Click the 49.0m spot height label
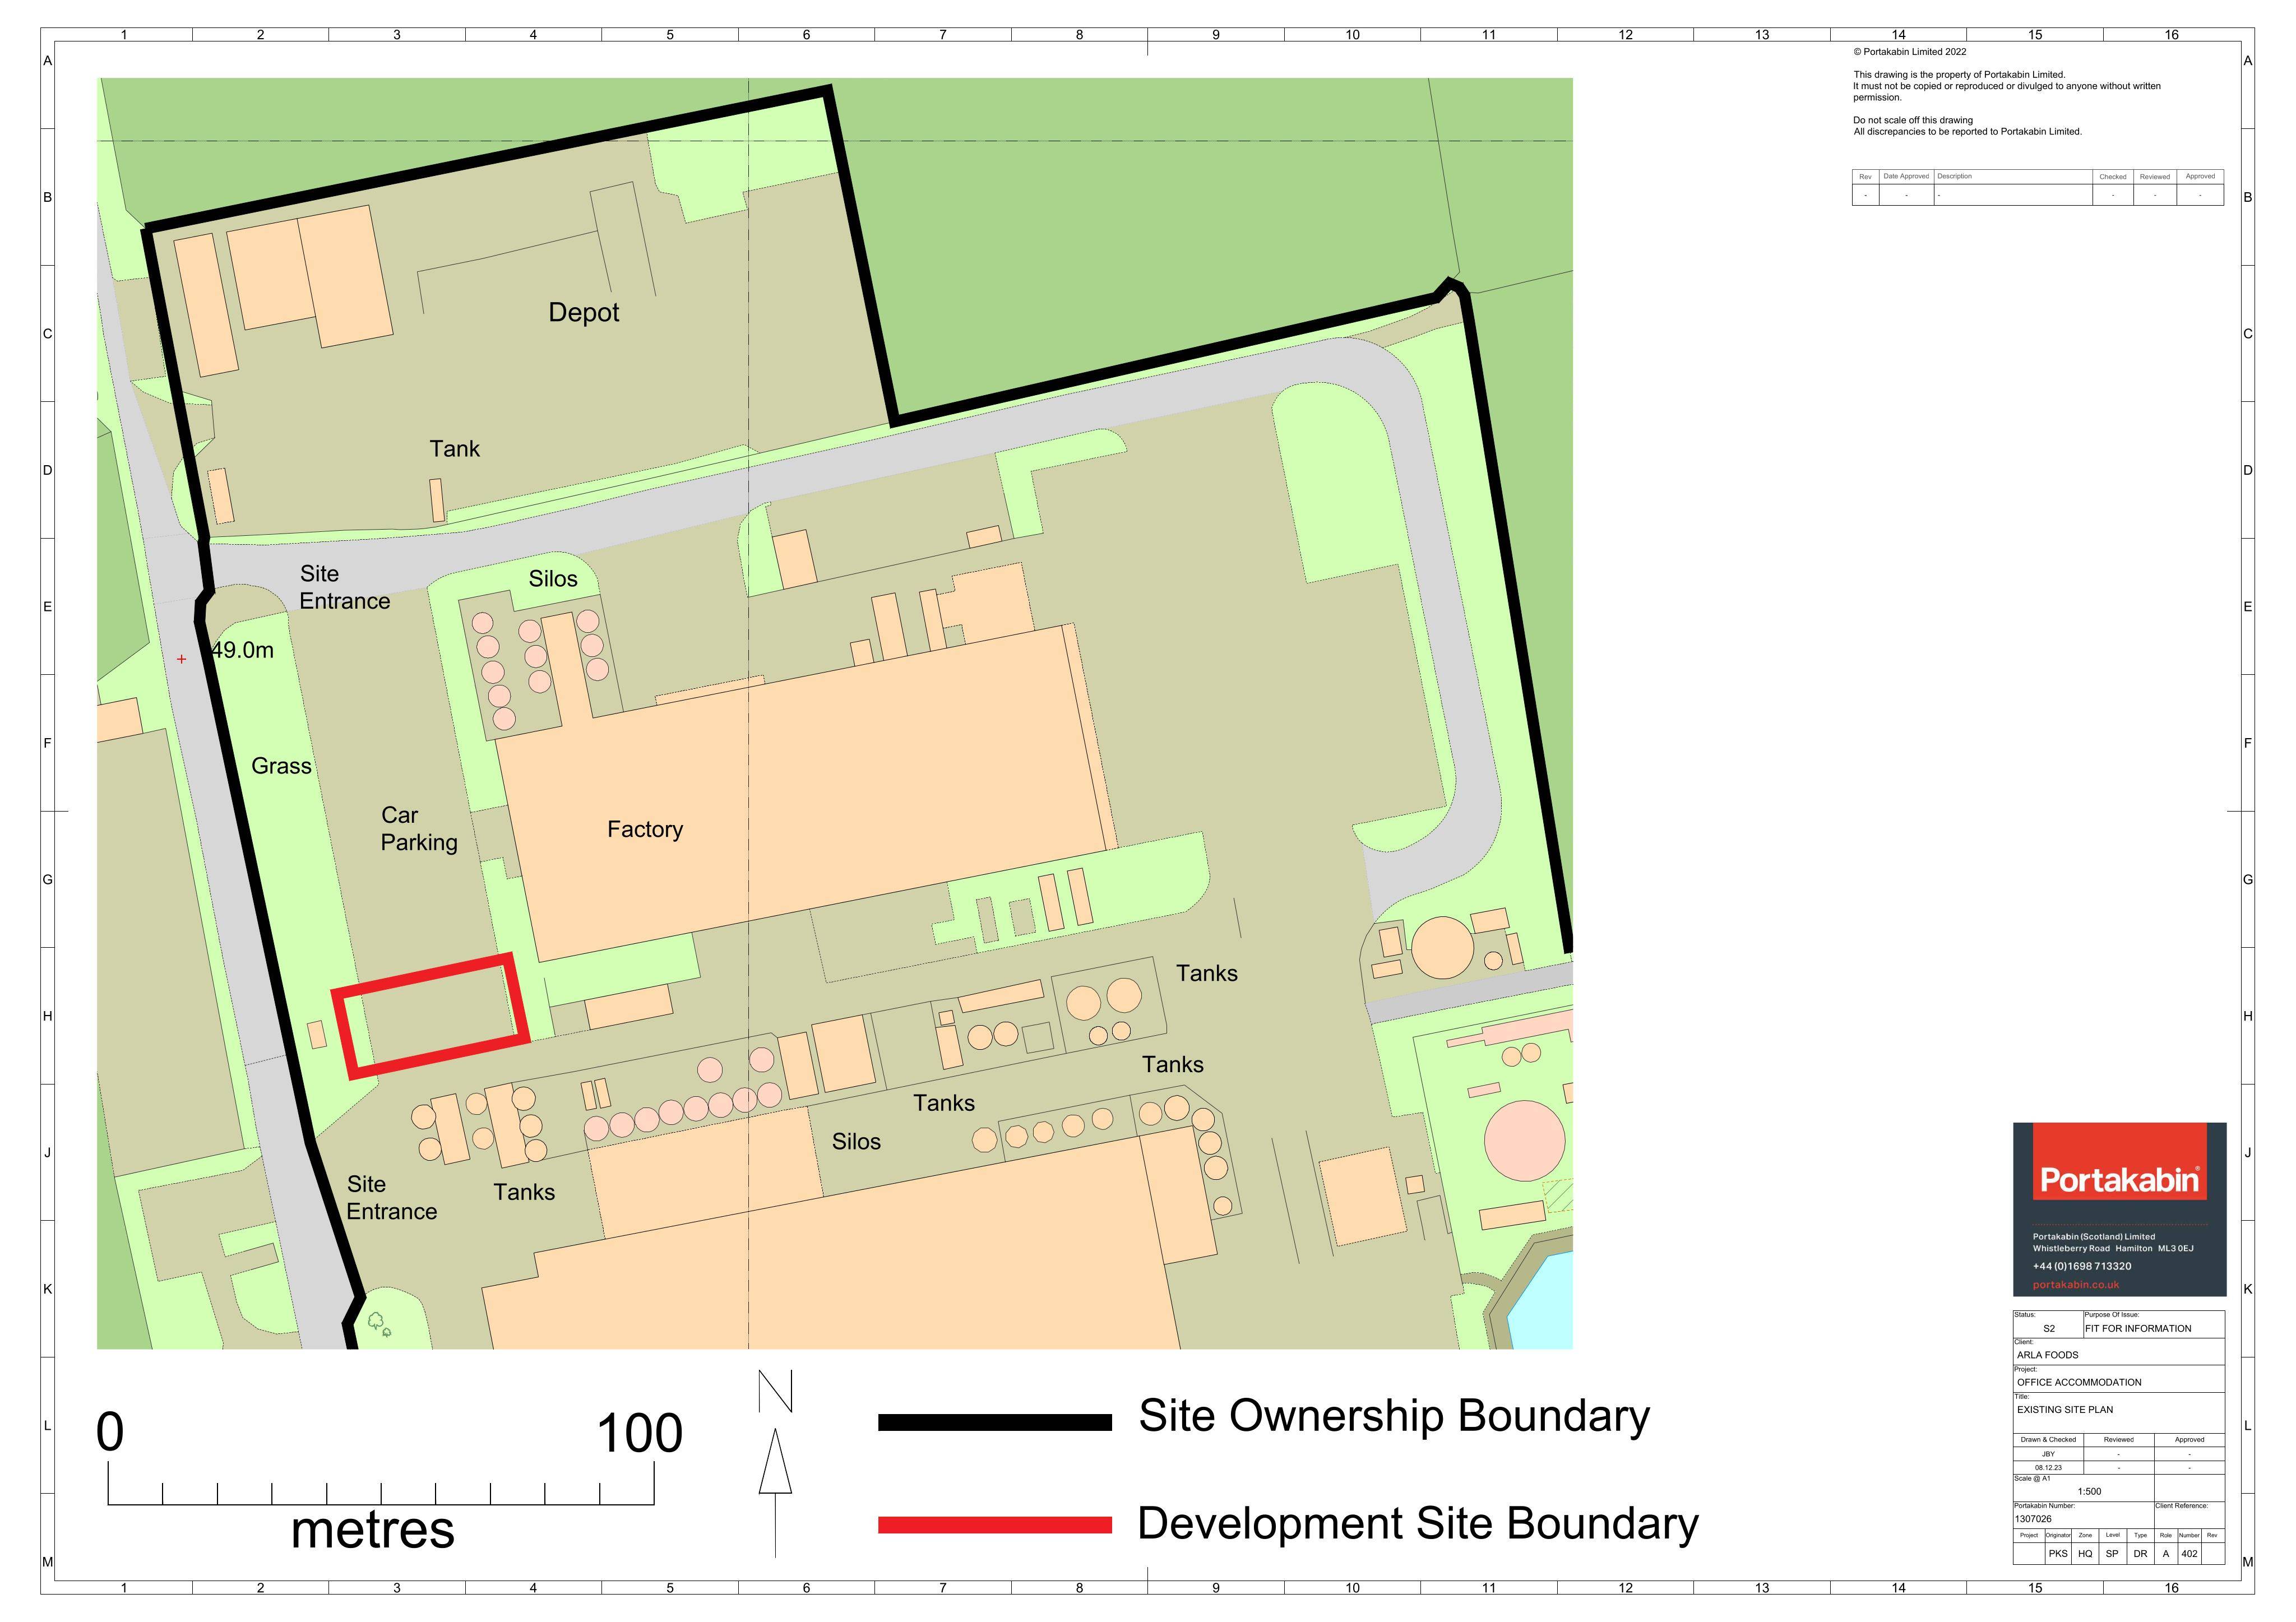Screen dimensions: 2296x1622 [242, 650]
